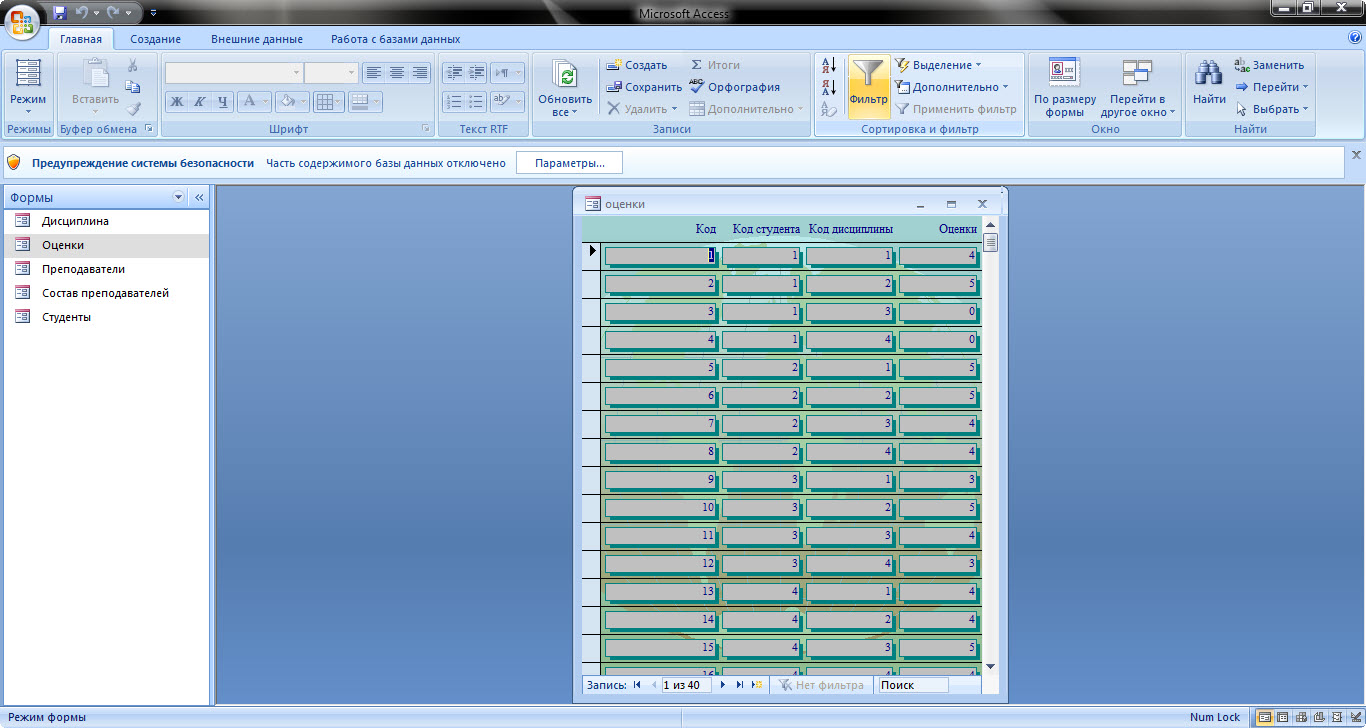The image size is (1366, 728).
Task: Click the decrease indent icon
Action: click(453, 72)
